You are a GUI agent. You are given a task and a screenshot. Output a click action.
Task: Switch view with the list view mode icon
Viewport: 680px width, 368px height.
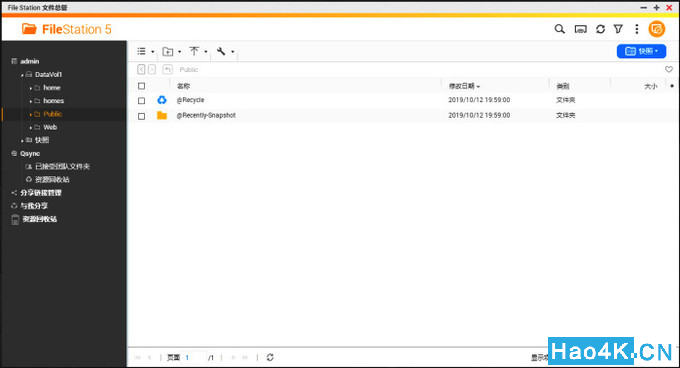tap(141, 51)
